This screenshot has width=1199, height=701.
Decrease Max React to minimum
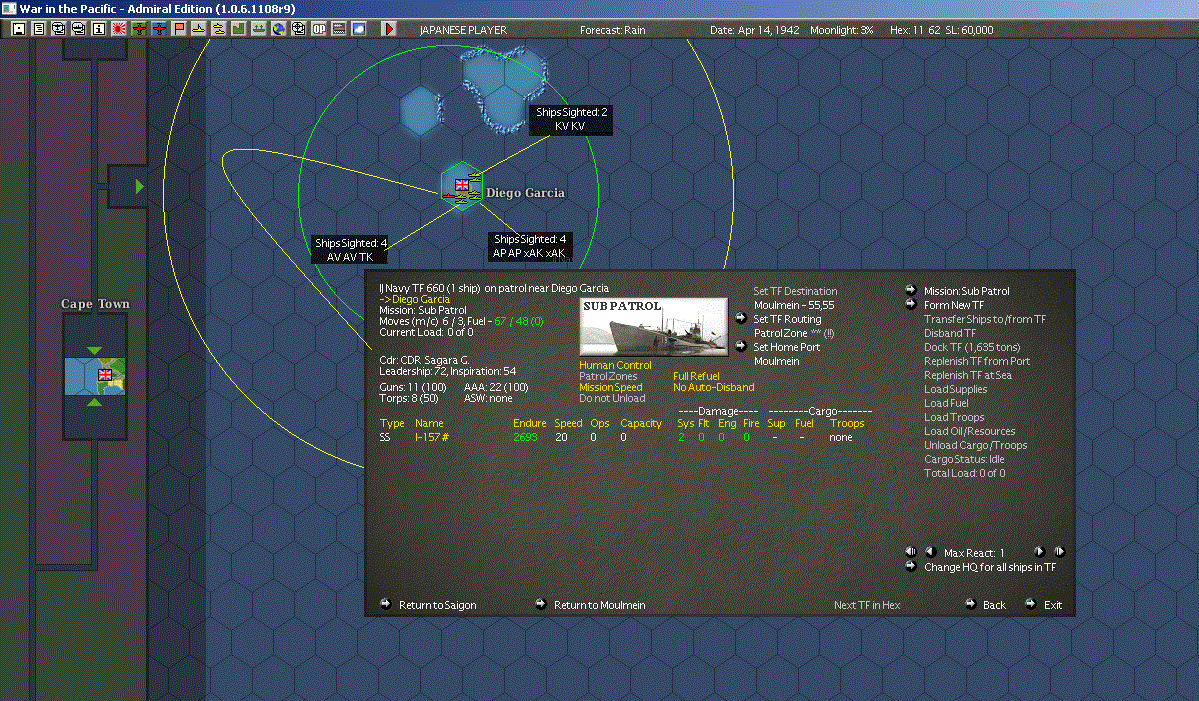[x=911, y=551]
